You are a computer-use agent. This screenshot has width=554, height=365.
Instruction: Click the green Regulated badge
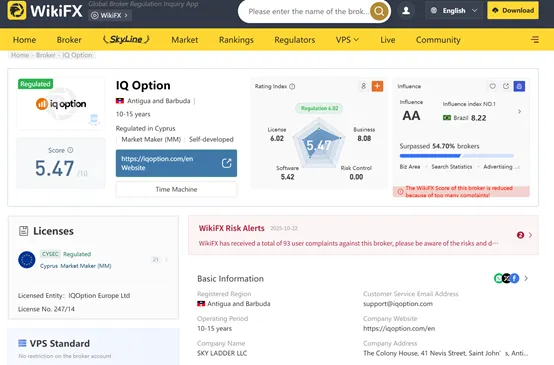tap(35, 84)
